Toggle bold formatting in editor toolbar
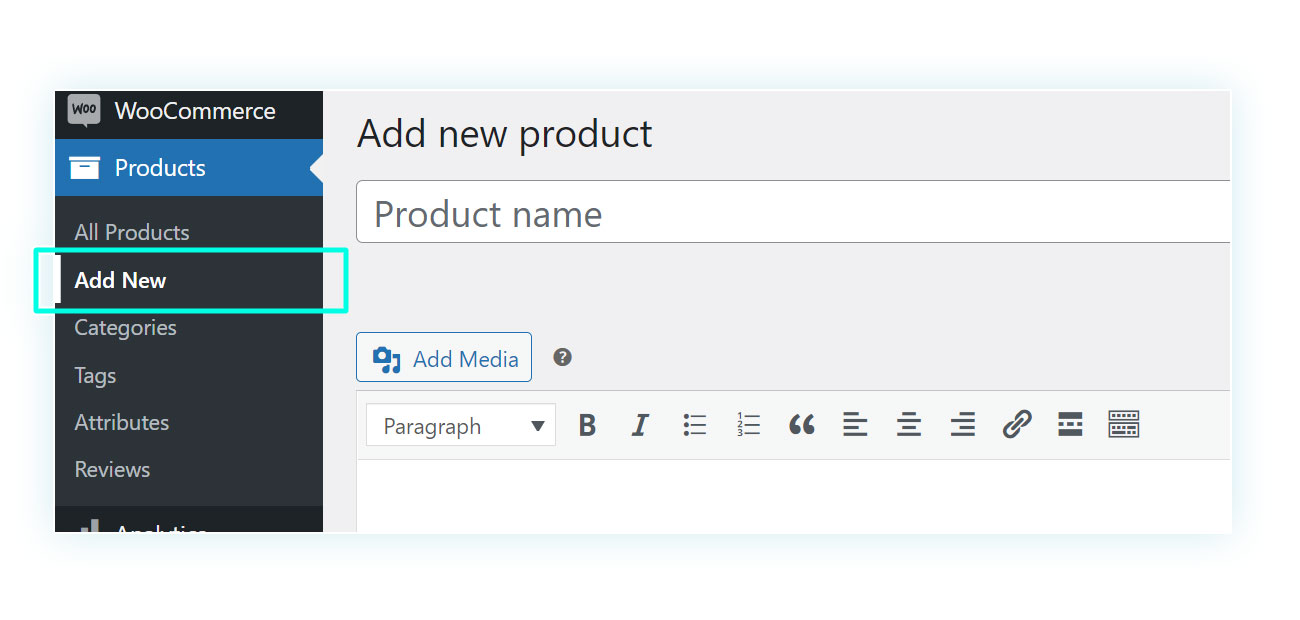This screenshot has height=620, width=1300. pos(587,425)
